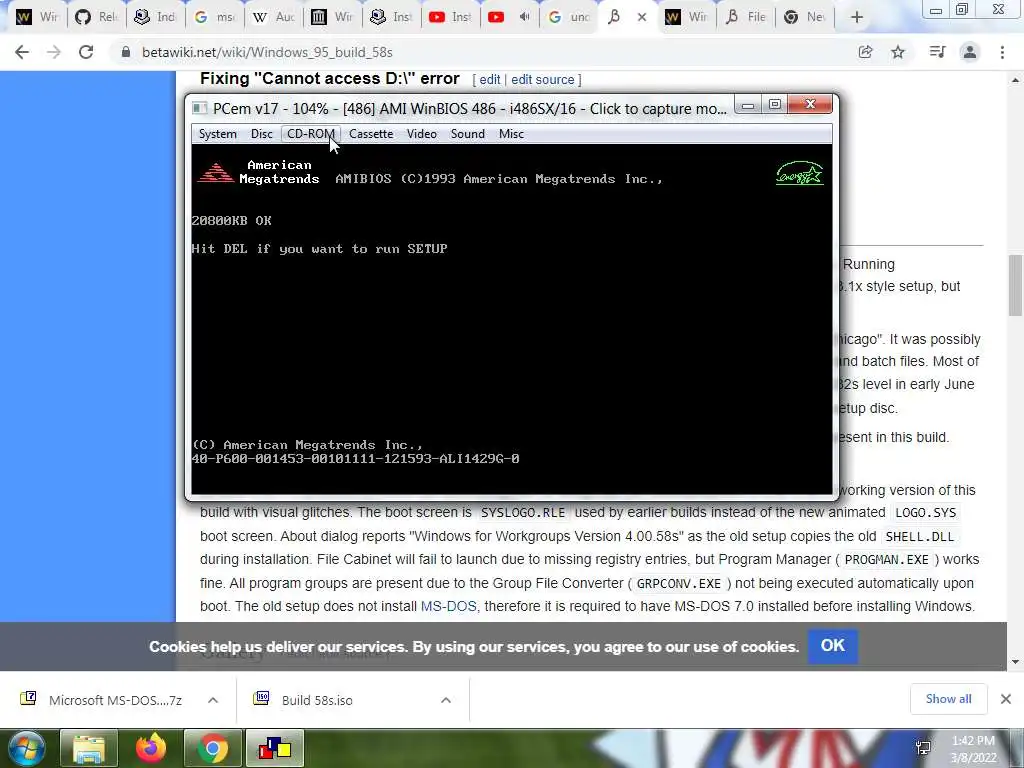Open the Cassette menu in PCem
The width and height of the screenshot is (1024, 768).
(371, 134)
